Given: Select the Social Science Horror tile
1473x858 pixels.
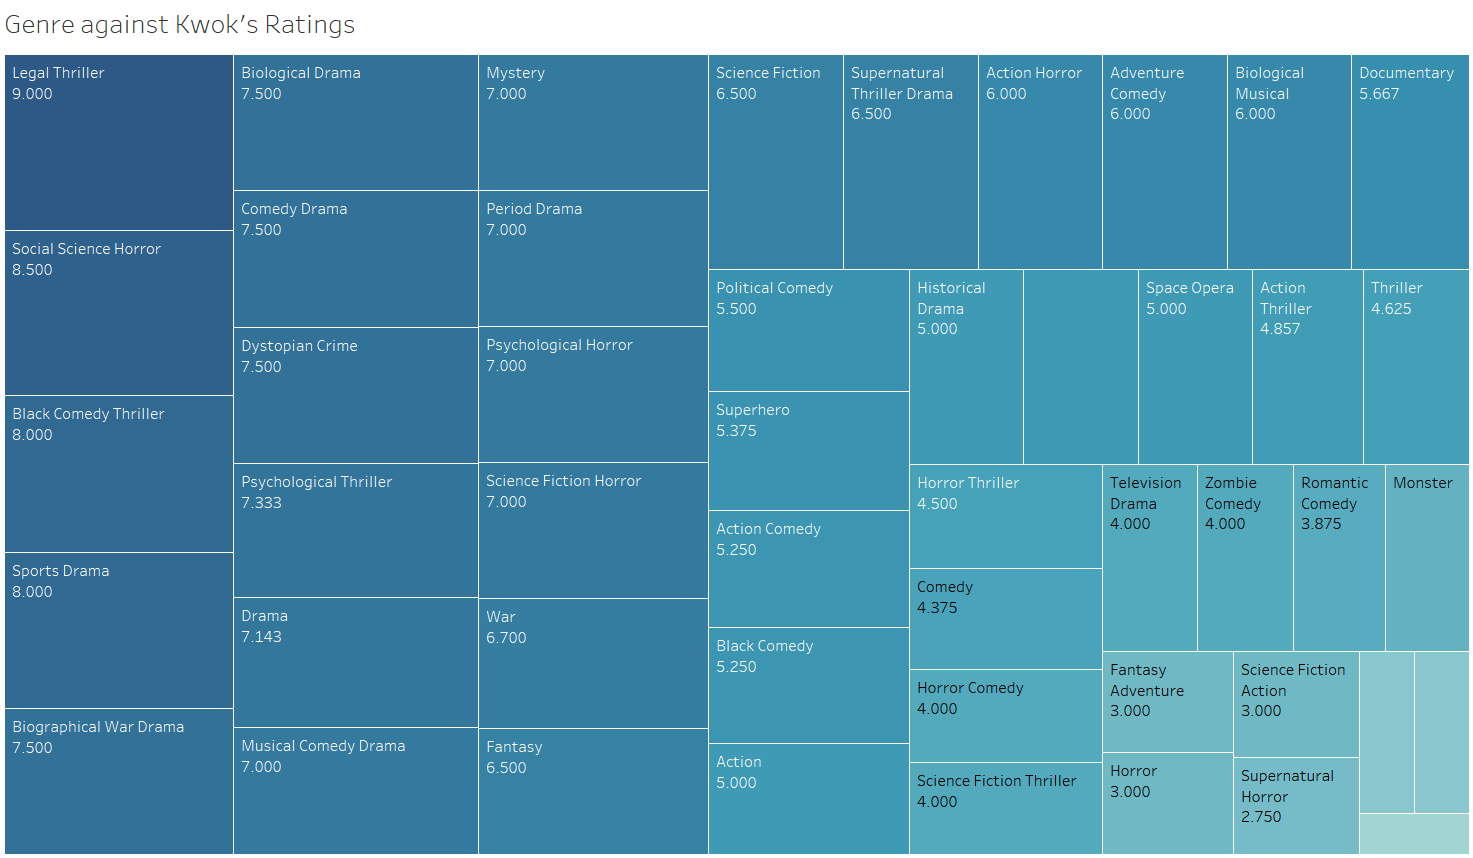Looking at the screenshot, I should point(118,313).
